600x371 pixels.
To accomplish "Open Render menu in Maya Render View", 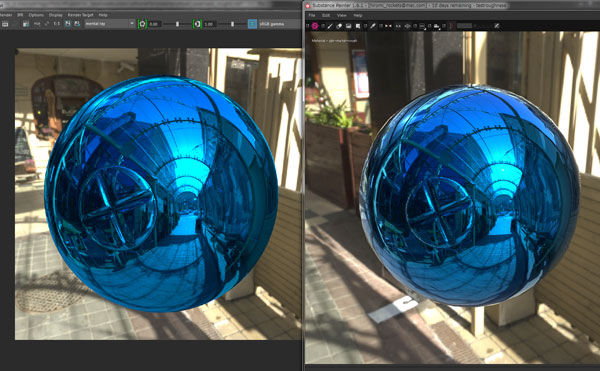I will 6,15.
